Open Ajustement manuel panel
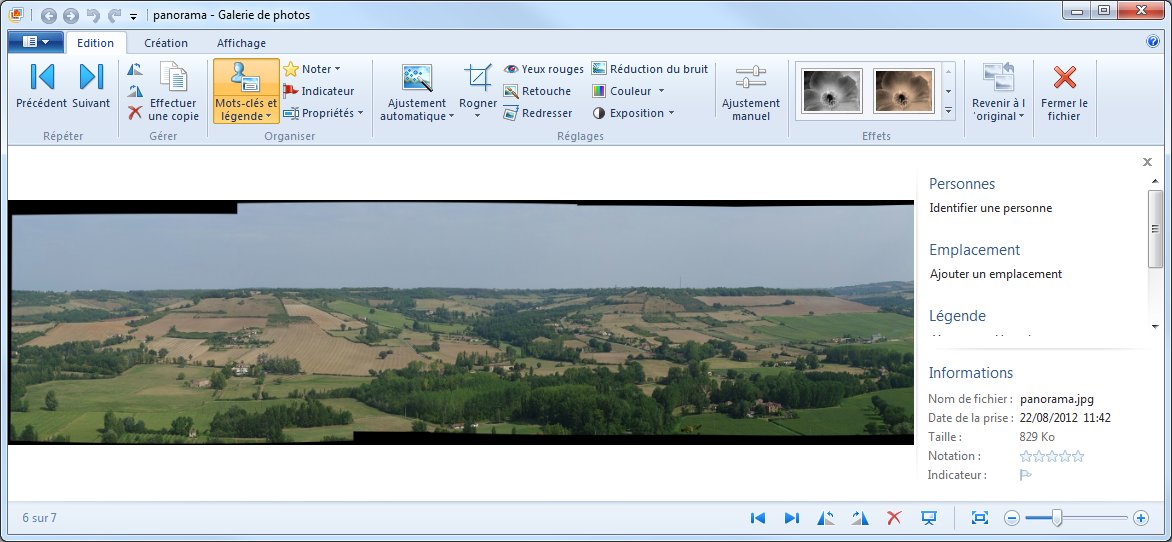This screenshot has height=542, width=1172. [x=750, y=93]
